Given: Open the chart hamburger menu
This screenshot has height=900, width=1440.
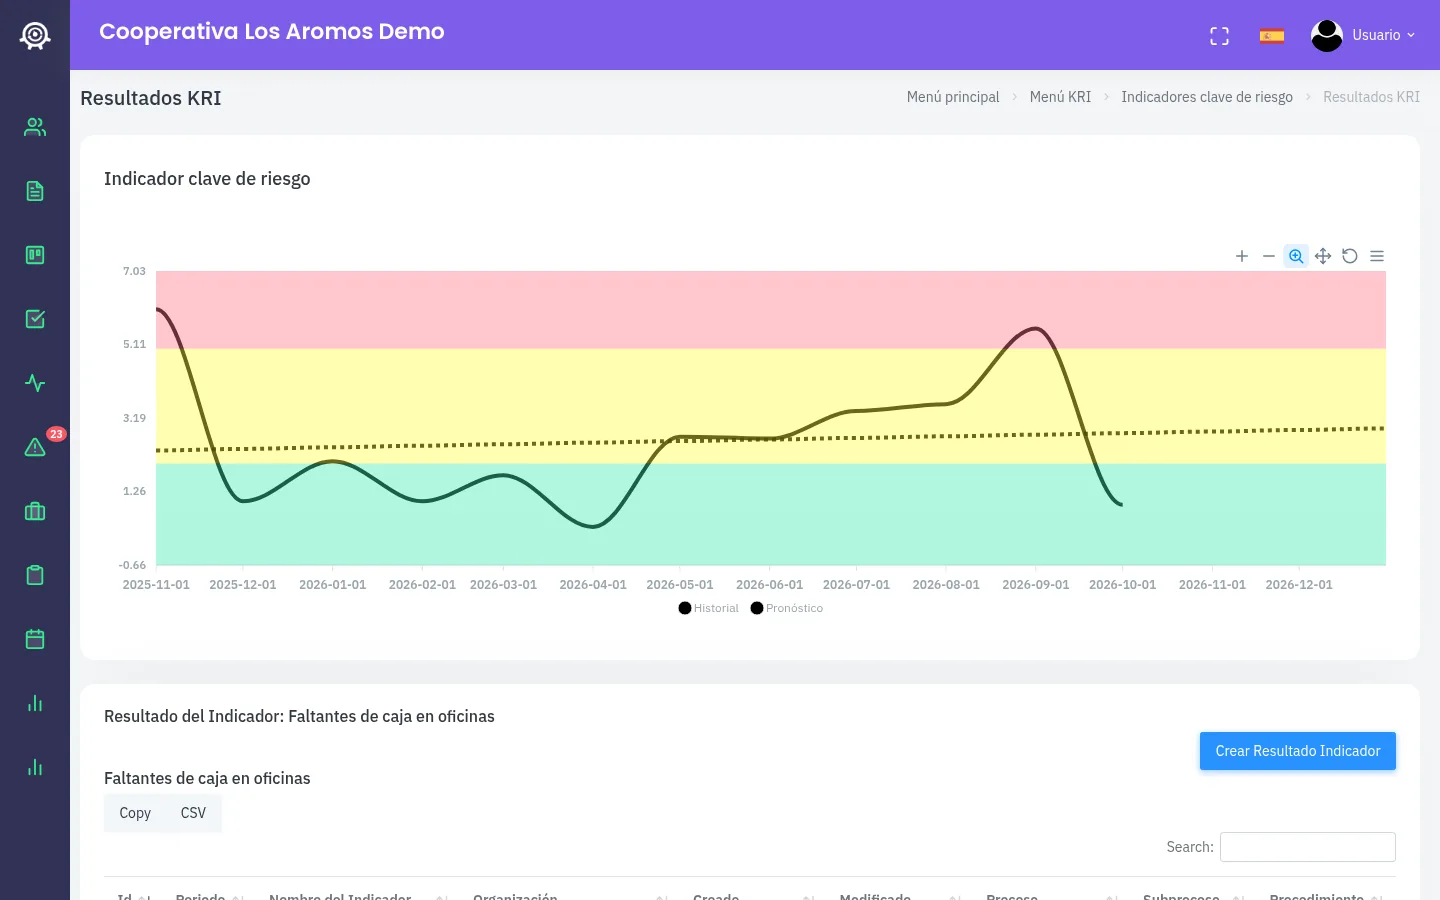Looking at the screenshot, I should coord(1377,256).
